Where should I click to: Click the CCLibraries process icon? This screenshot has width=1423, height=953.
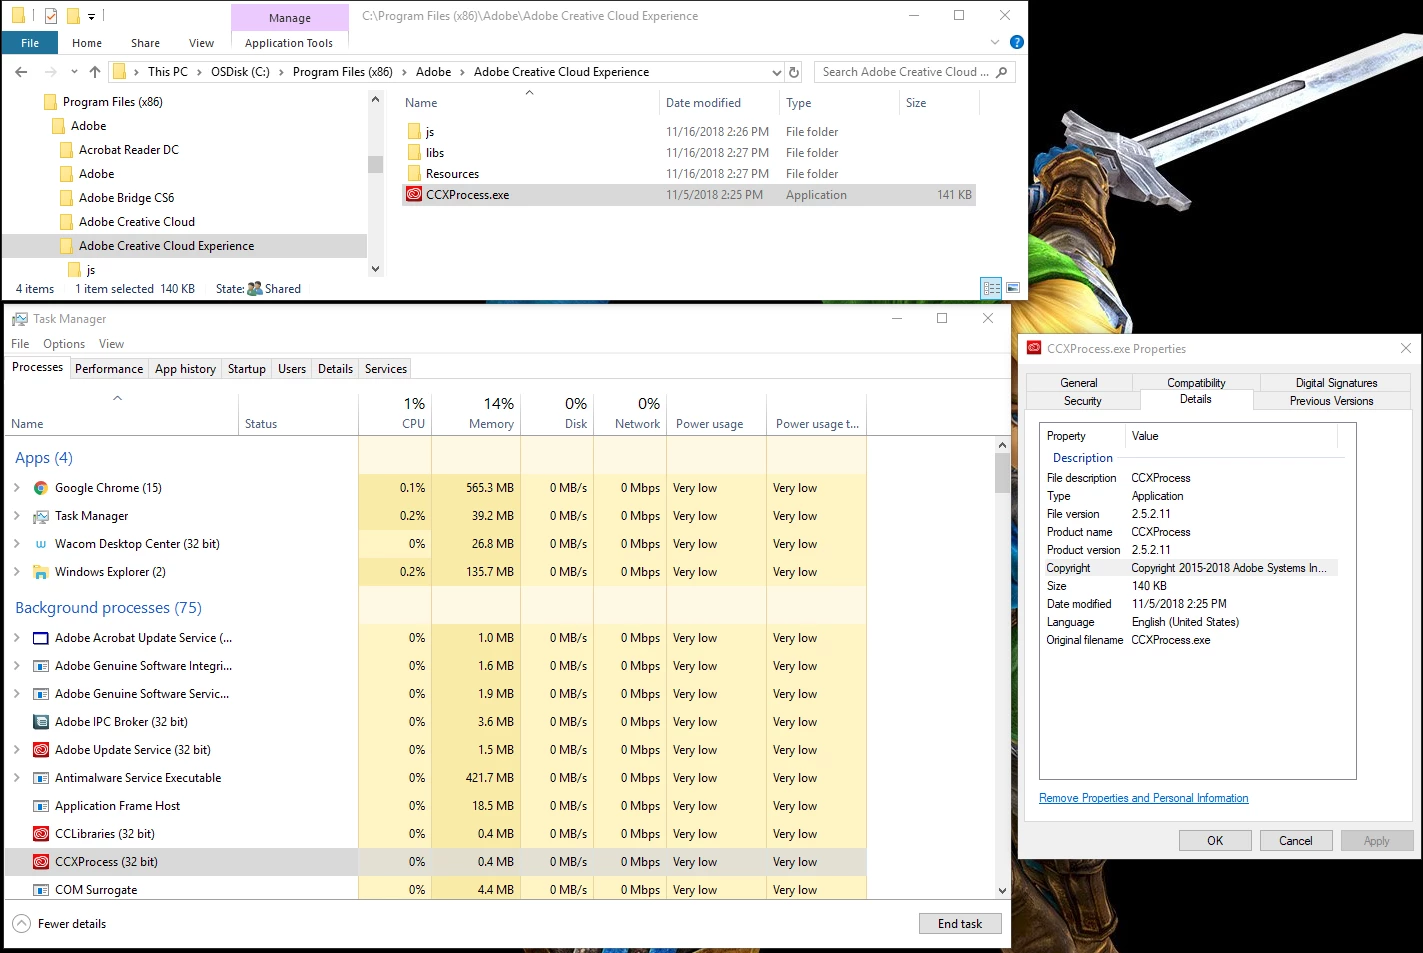click(41, 834)
